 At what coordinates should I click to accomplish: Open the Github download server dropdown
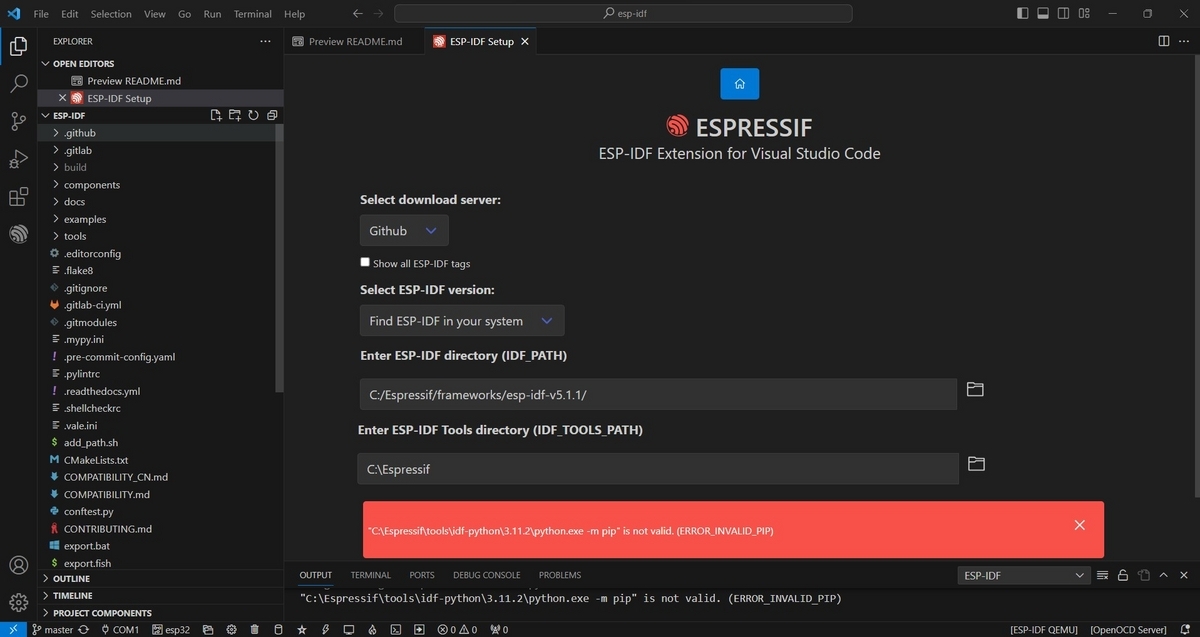coord(404,231)
